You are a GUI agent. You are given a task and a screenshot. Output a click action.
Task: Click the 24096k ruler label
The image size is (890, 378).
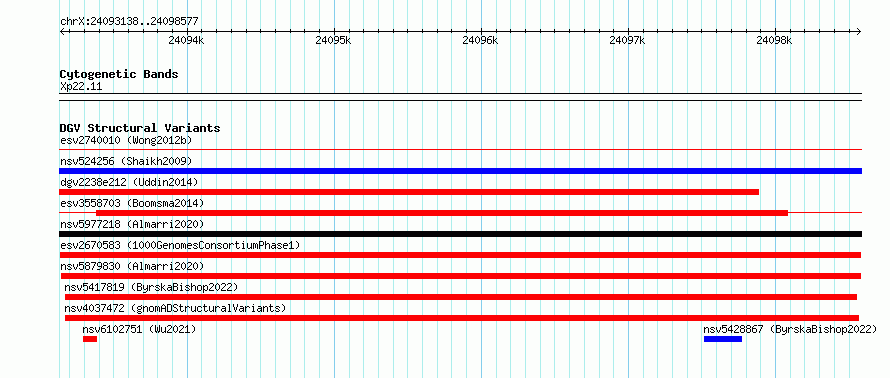[480, 40]
